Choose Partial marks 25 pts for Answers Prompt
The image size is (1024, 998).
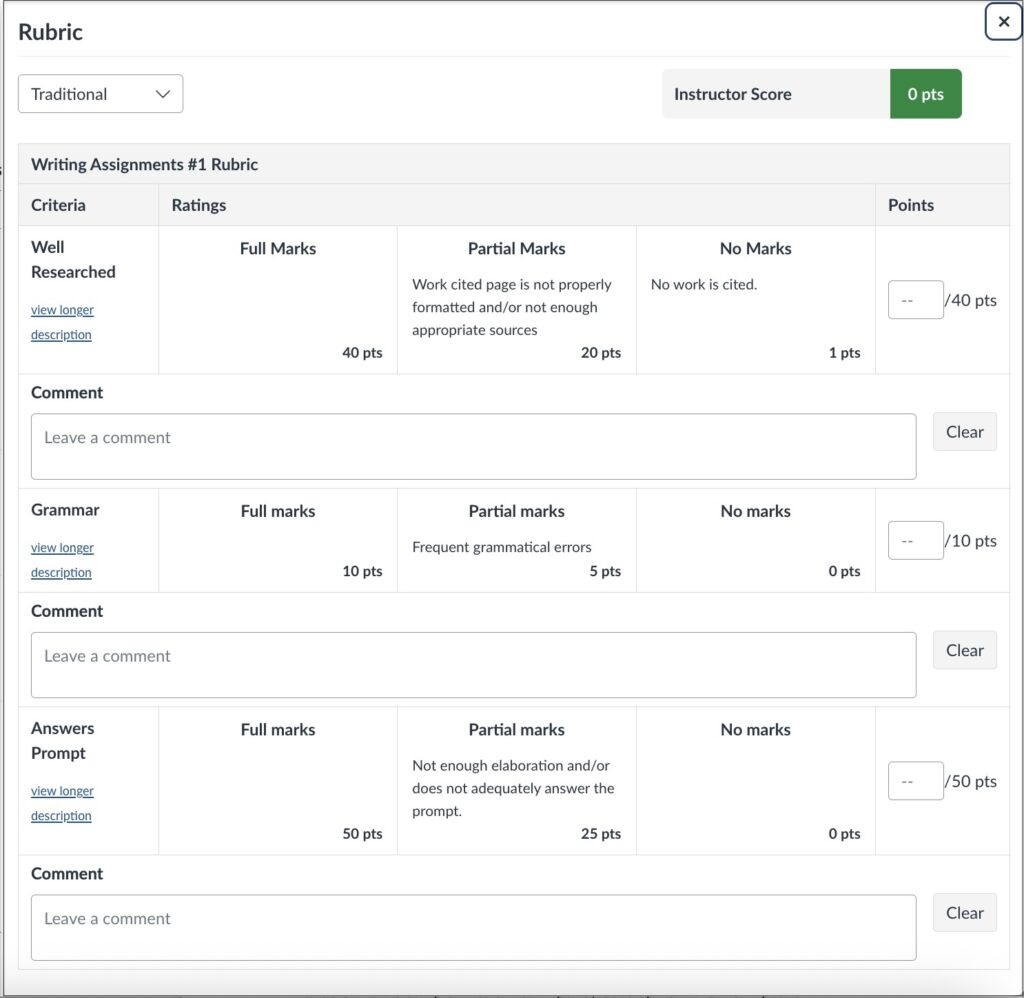tap(516, 780)
